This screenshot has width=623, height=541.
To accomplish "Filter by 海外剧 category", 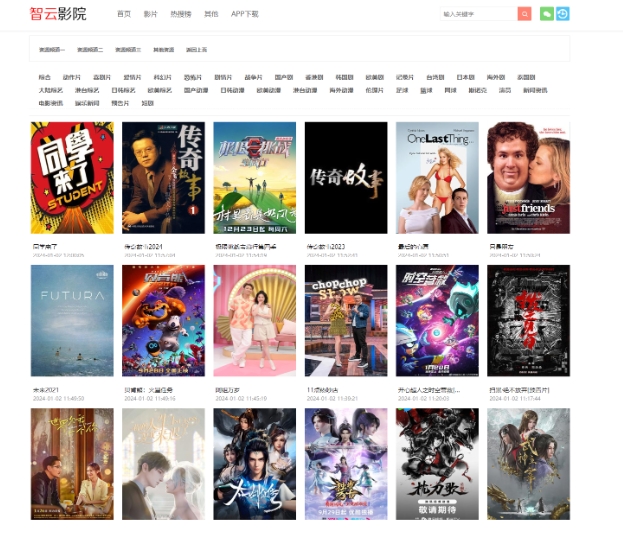I will (496, 77).
